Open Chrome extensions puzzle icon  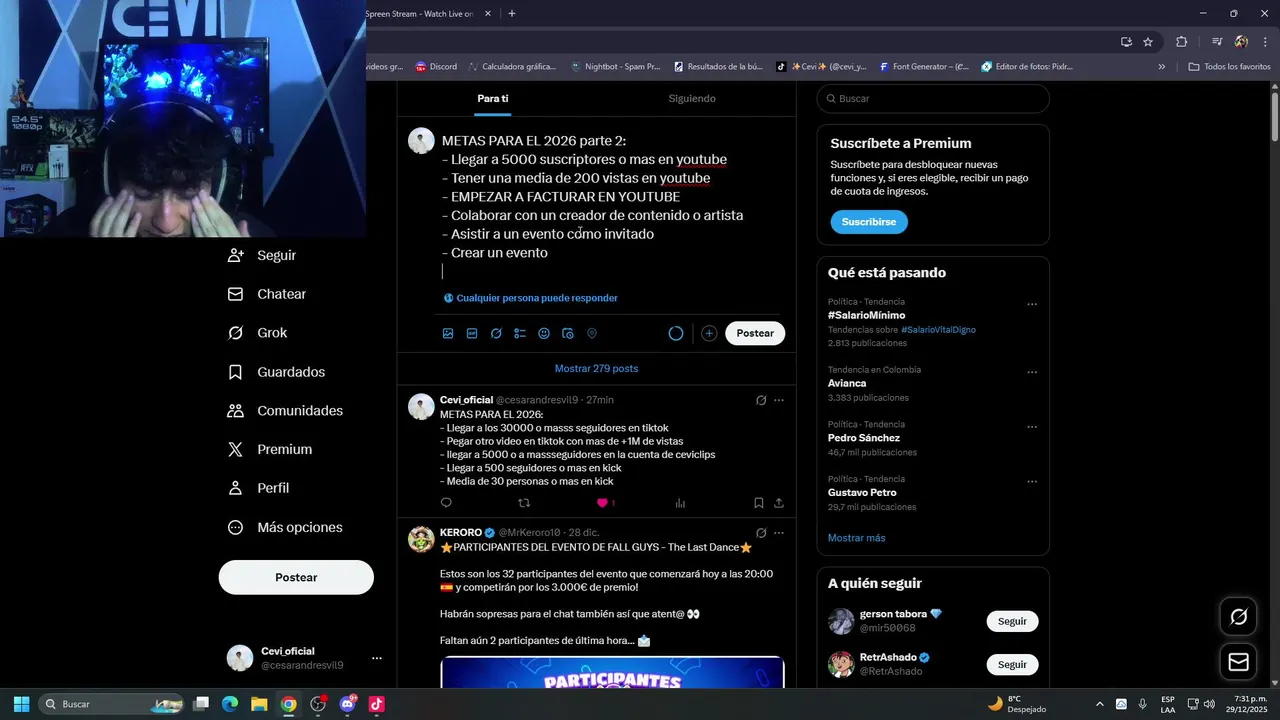tap(1181, 42)
